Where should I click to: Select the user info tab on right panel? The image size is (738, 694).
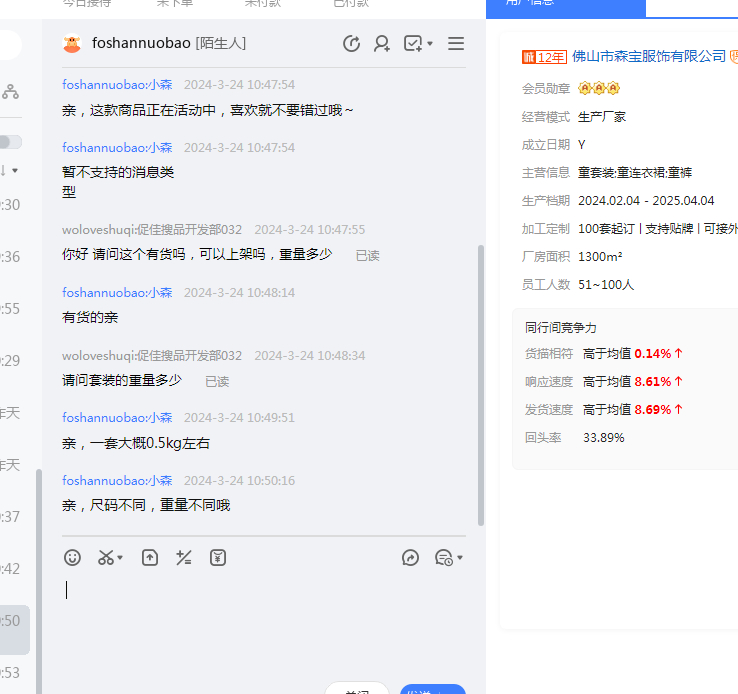point(566,4)
